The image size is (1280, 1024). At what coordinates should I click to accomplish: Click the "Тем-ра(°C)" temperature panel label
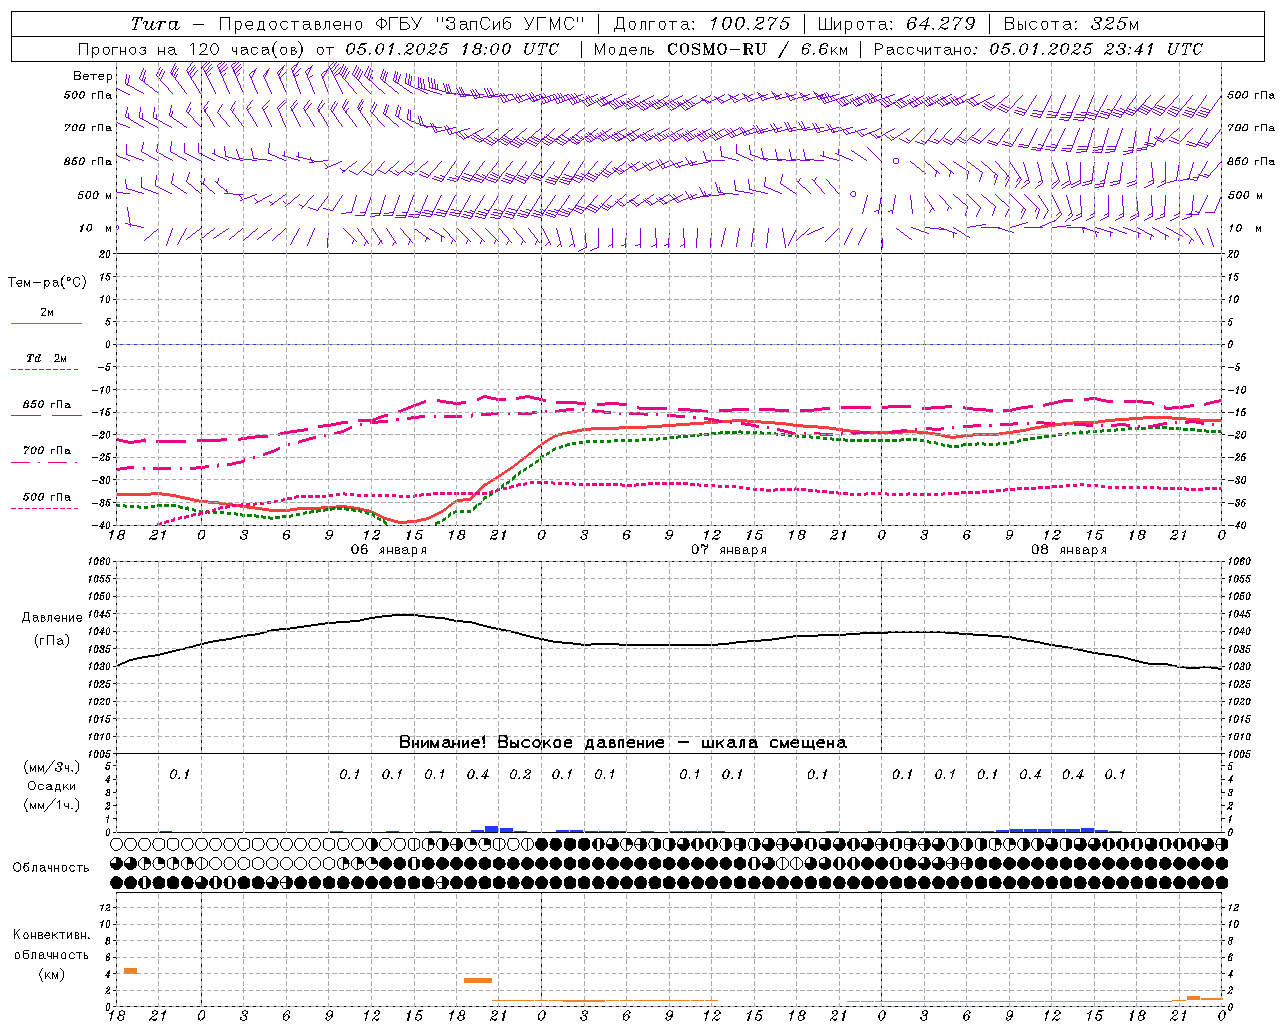(x=47, y=283)
